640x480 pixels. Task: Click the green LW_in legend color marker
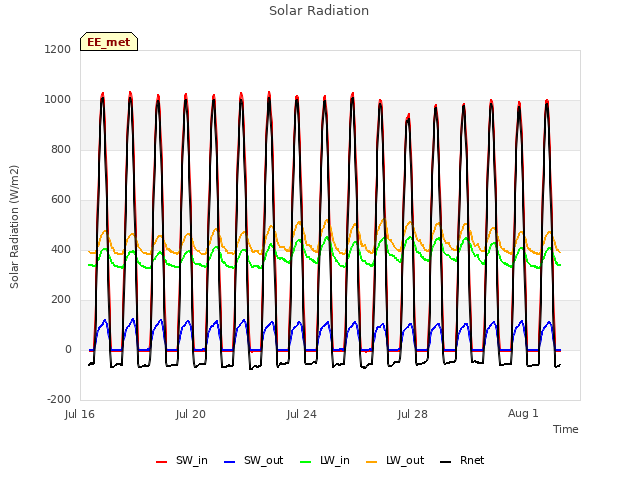pyautogui.click(x=306, y=462)
